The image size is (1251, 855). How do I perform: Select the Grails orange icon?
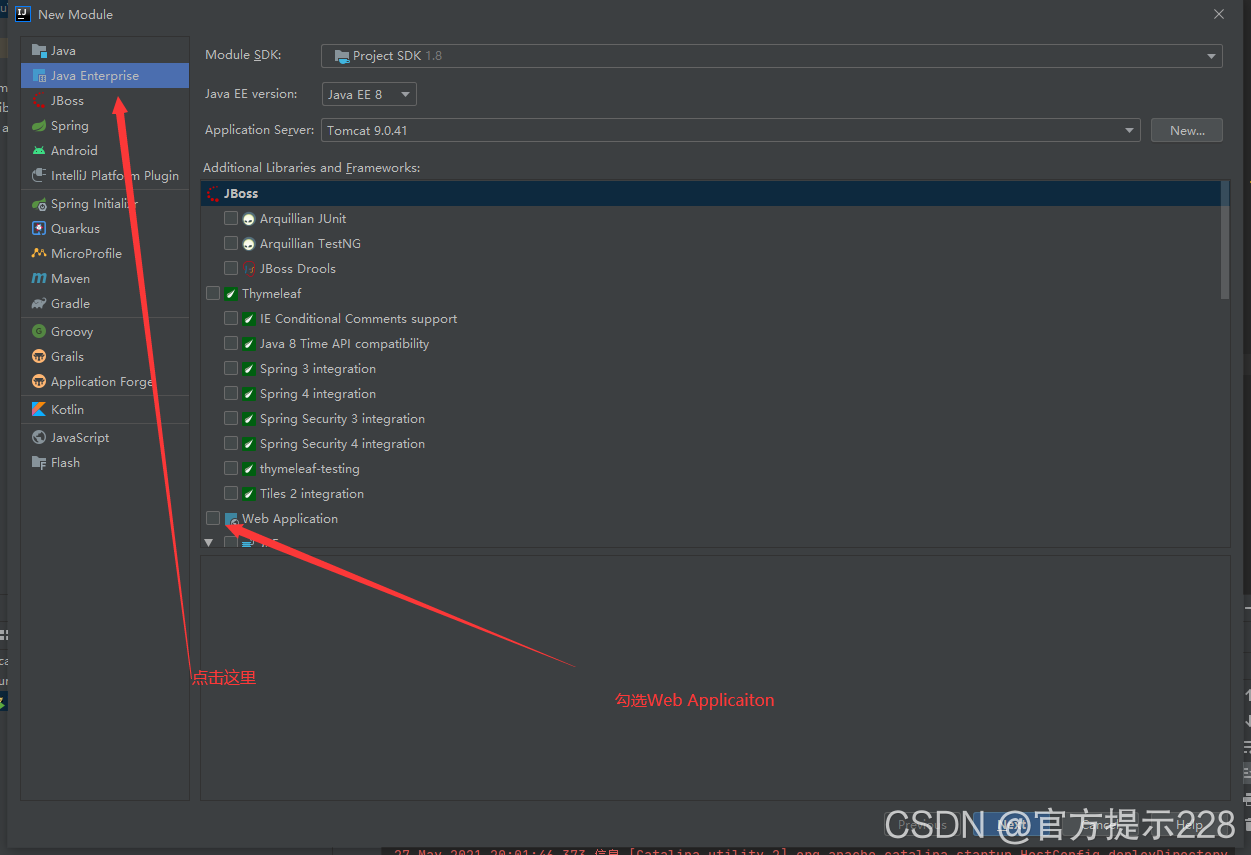(x=39, y=357)
